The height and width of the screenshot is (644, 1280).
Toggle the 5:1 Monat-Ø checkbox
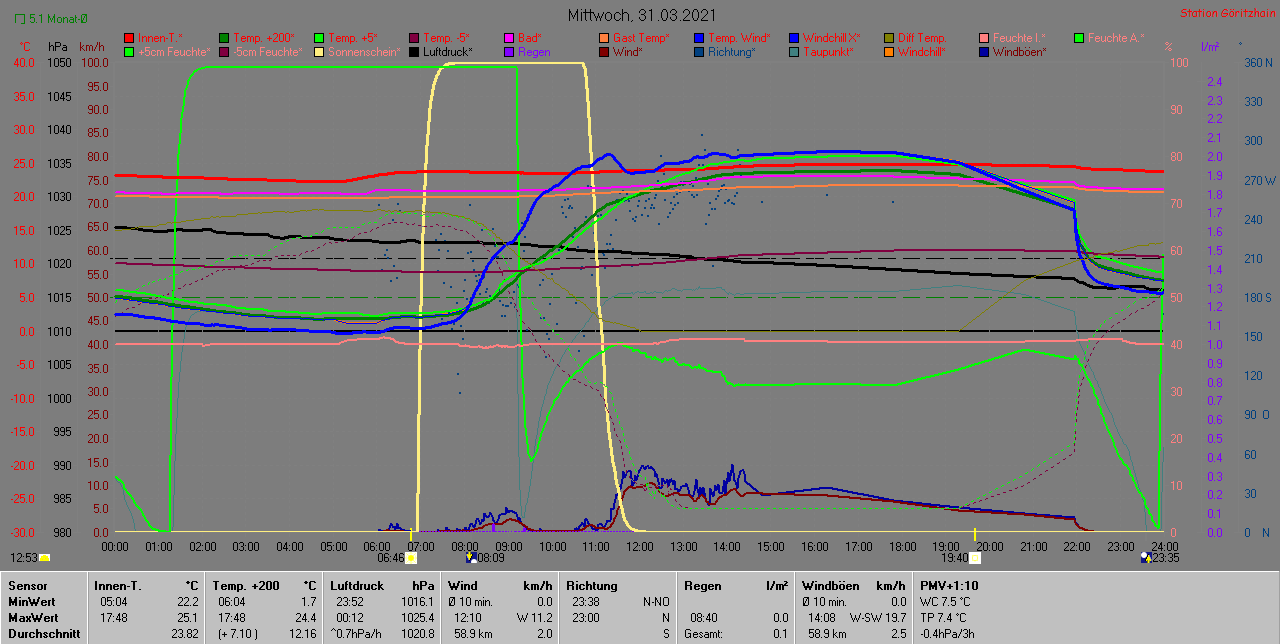(21, 18)
